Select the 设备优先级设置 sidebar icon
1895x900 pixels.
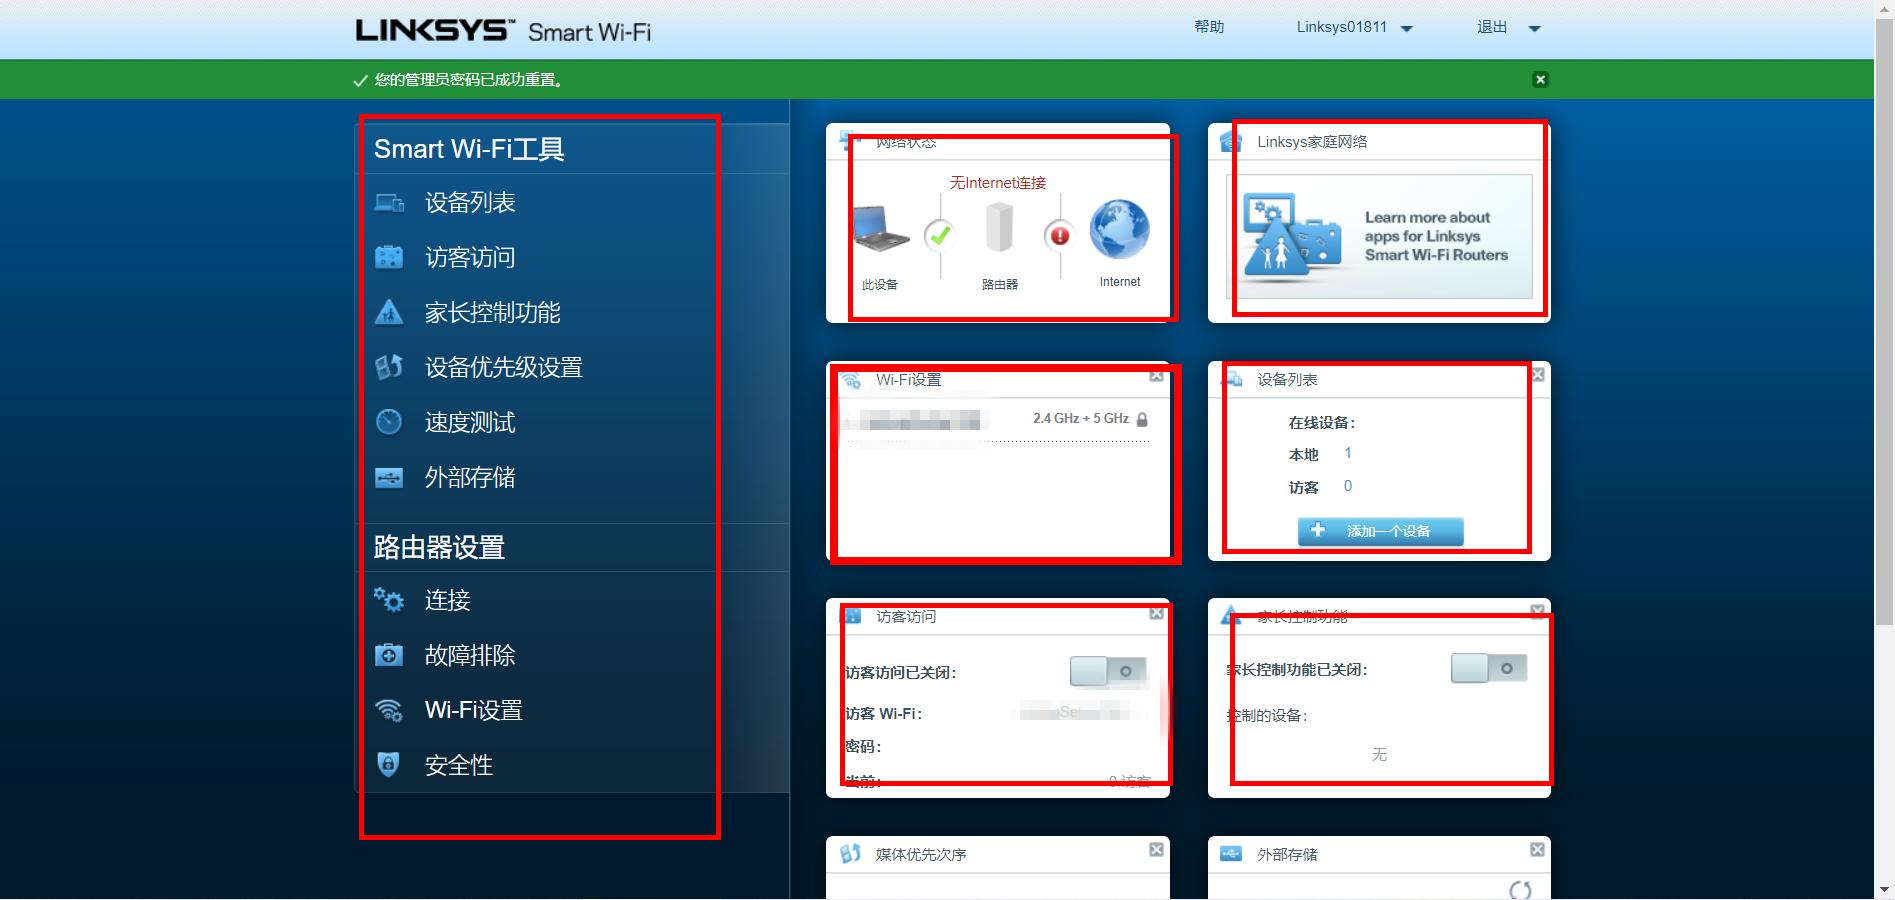coord(391,367)
